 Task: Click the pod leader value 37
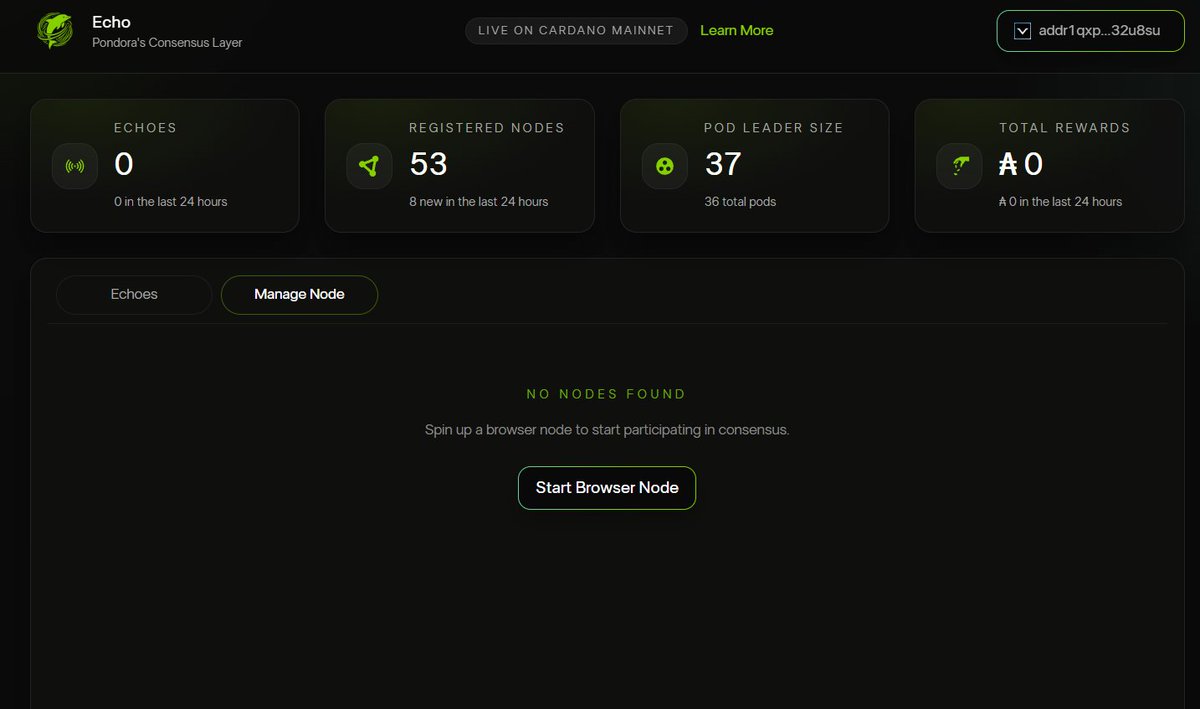click(723, 164)
